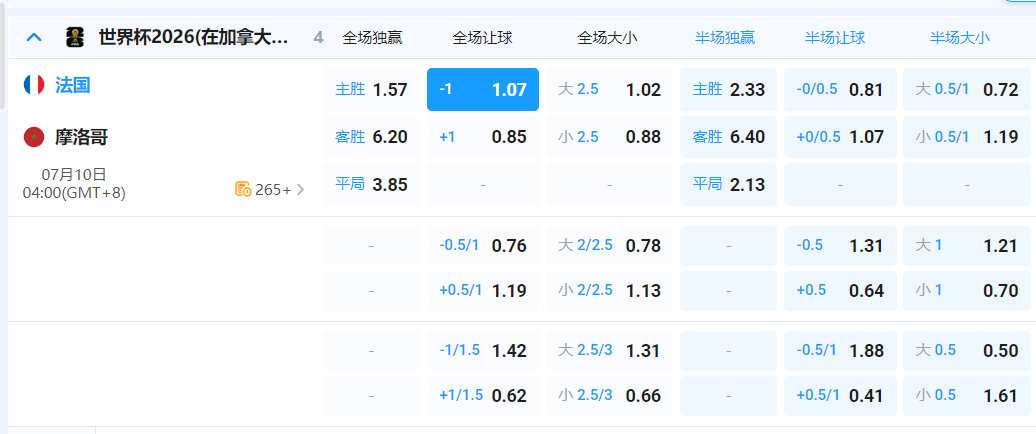The width and height of the screenshot is (1036, 434).
Task: Open the 世界杯2026(在加拿大… league title
Action: click(194, 37)
